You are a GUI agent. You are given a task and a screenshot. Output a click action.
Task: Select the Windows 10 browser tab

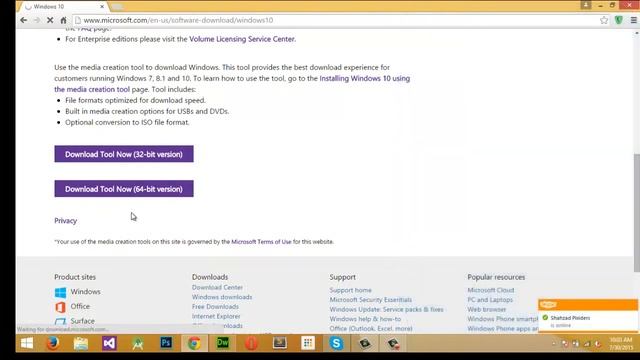(63, 7)
